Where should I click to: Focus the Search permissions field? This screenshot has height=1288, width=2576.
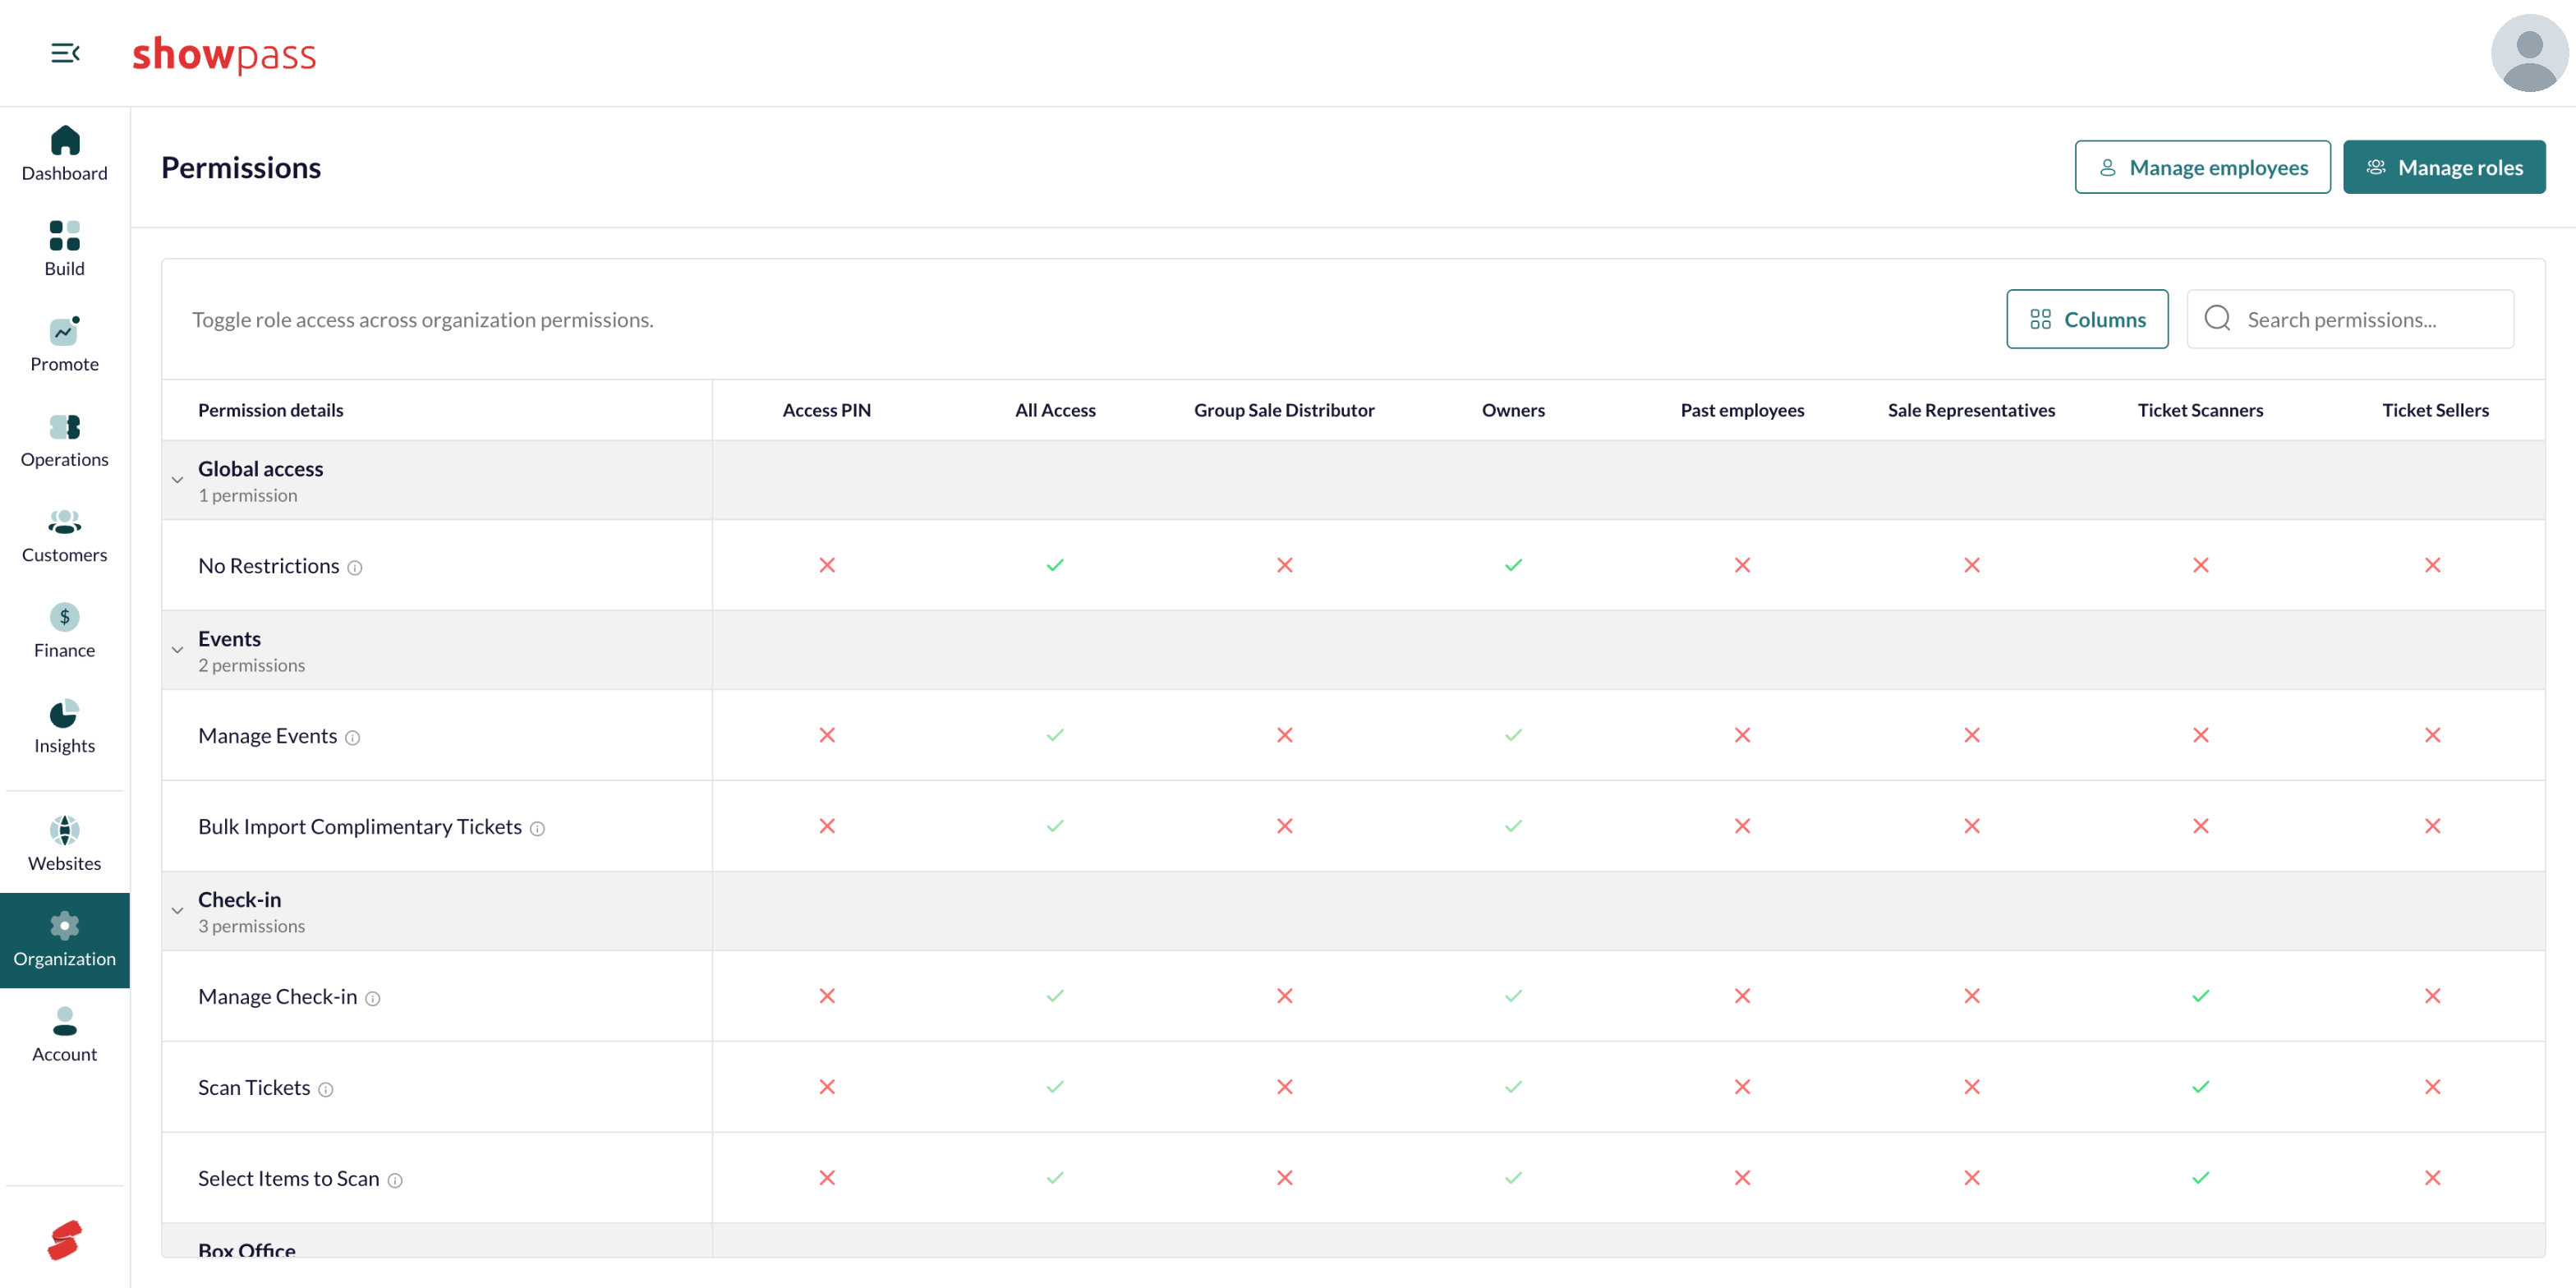[x=2349, y=319]
